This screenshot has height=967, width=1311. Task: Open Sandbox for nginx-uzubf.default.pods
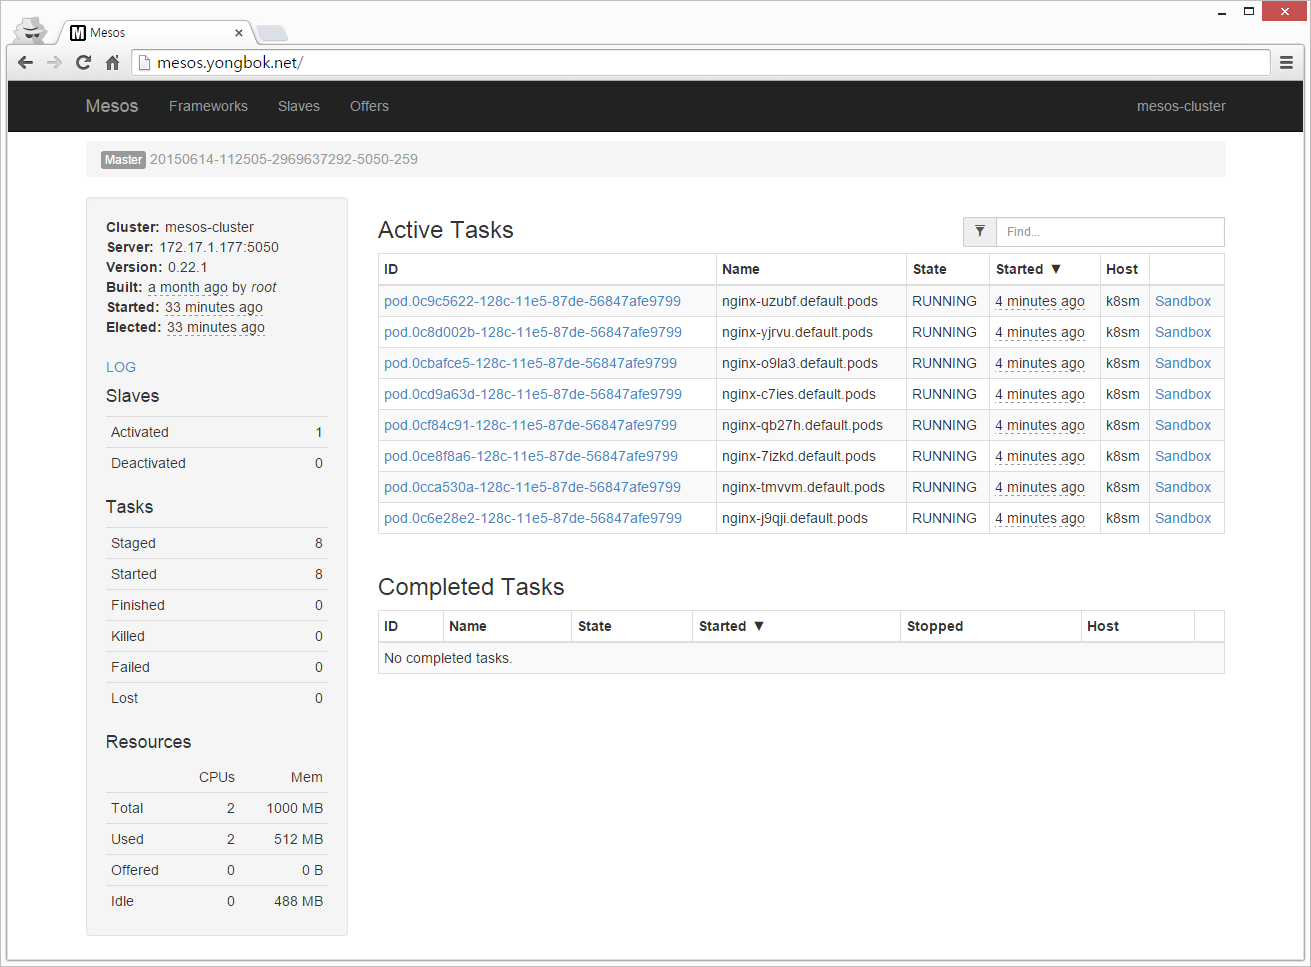coord(1183,301)
